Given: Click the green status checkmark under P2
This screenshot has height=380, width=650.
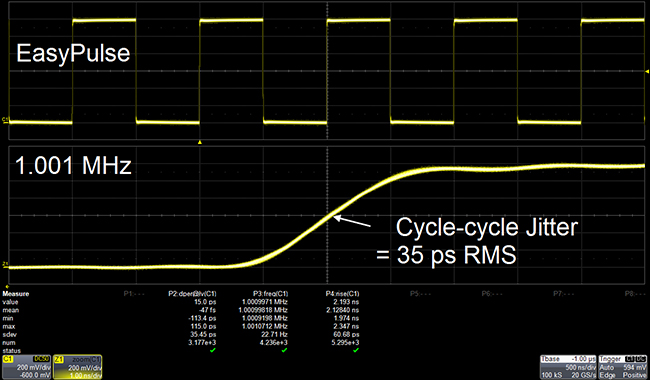Looking at the screenshot, I should coord(213,351).
